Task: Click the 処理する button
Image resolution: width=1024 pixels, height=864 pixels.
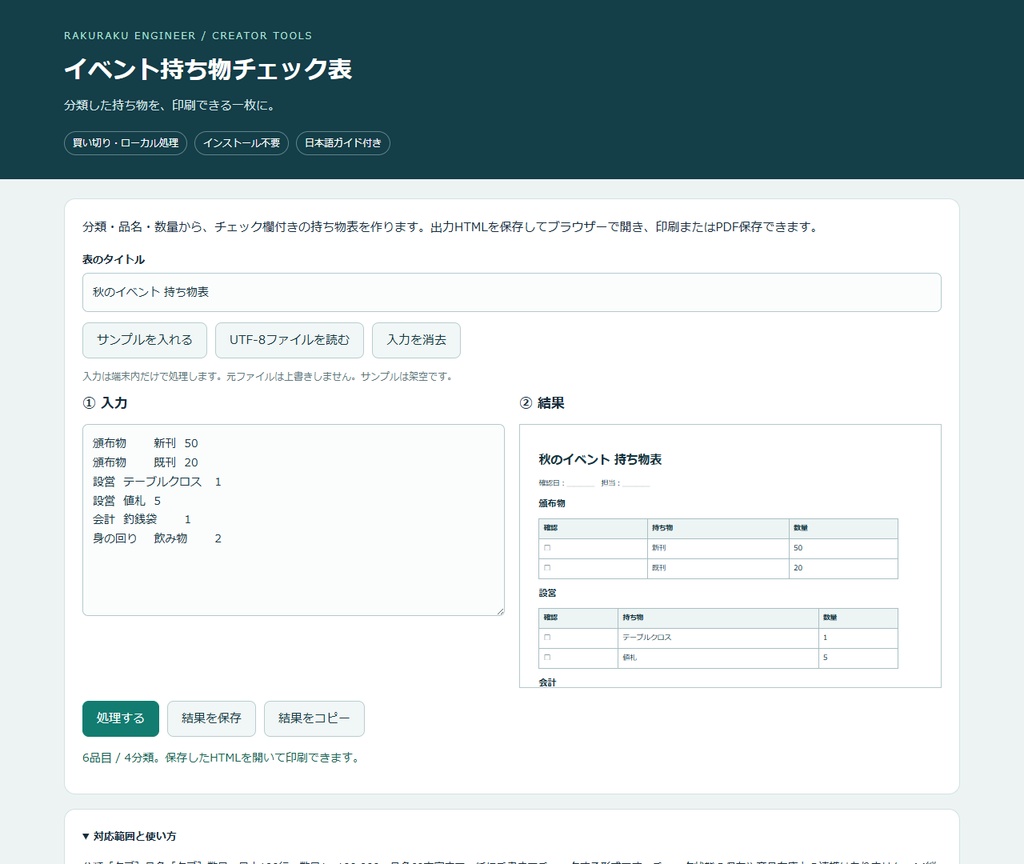Action: (x=120, y=718)
